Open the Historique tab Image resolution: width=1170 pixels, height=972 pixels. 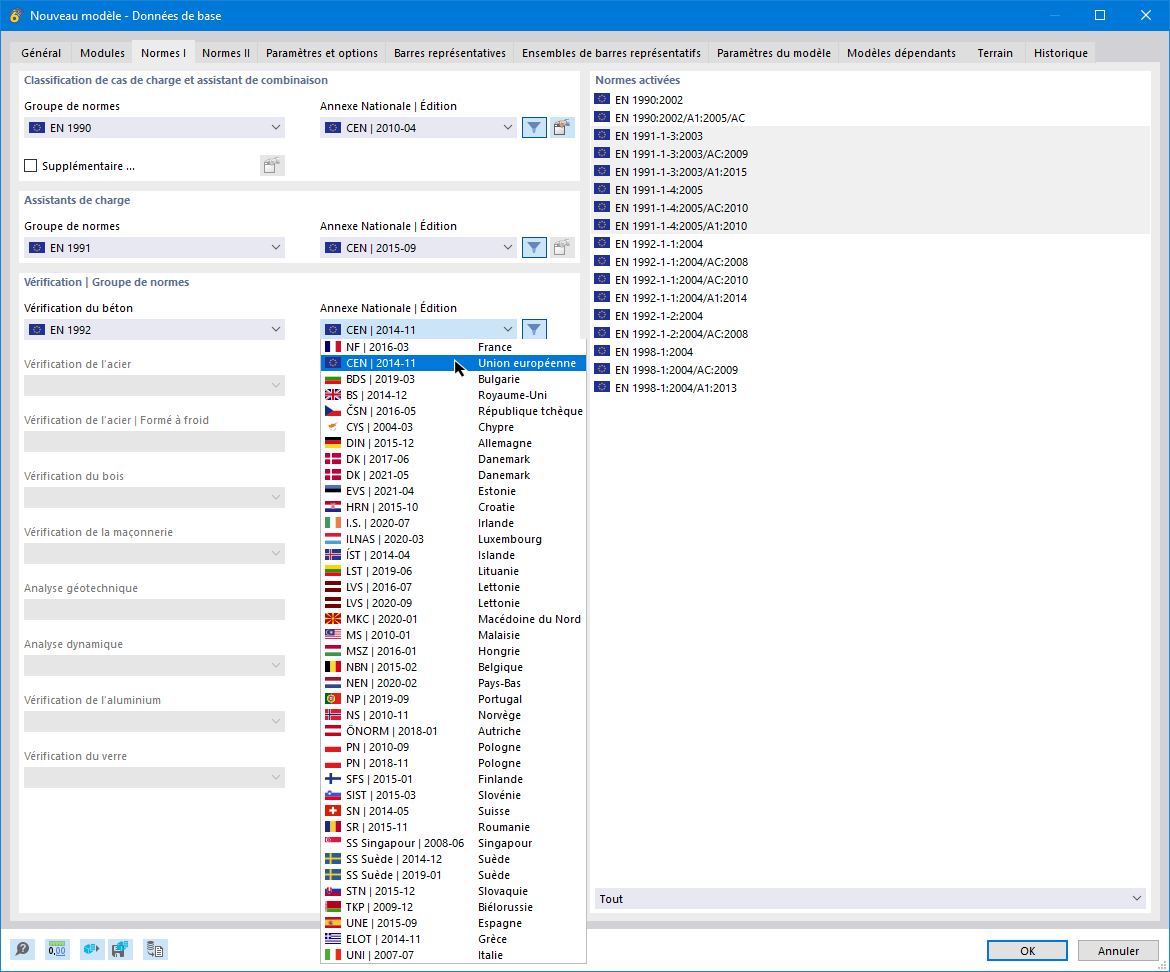coord(1060,53)
